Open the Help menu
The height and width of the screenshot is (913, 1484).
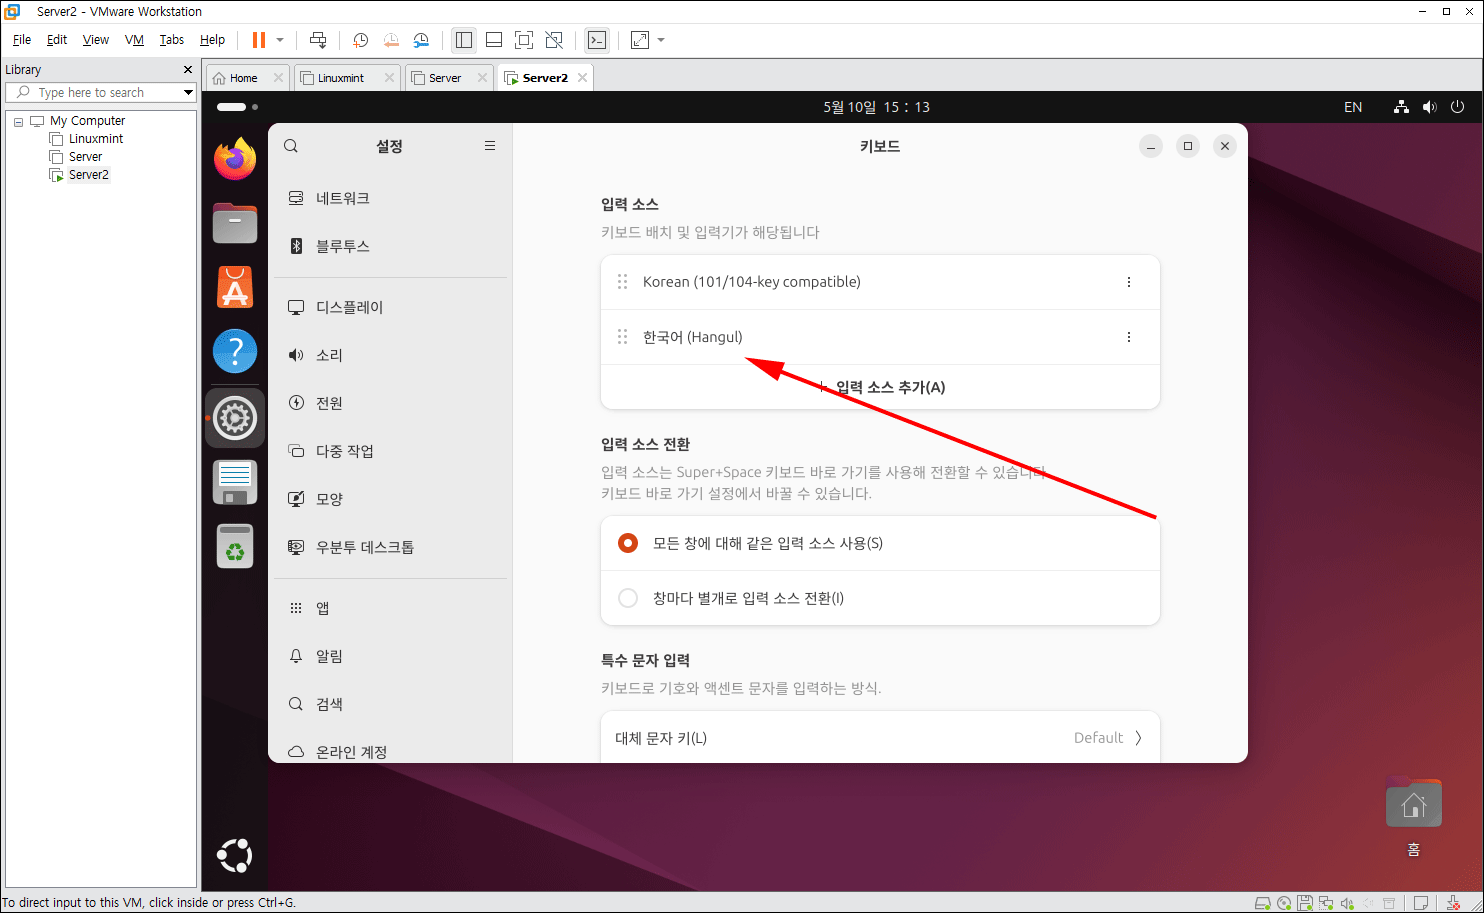212,40
